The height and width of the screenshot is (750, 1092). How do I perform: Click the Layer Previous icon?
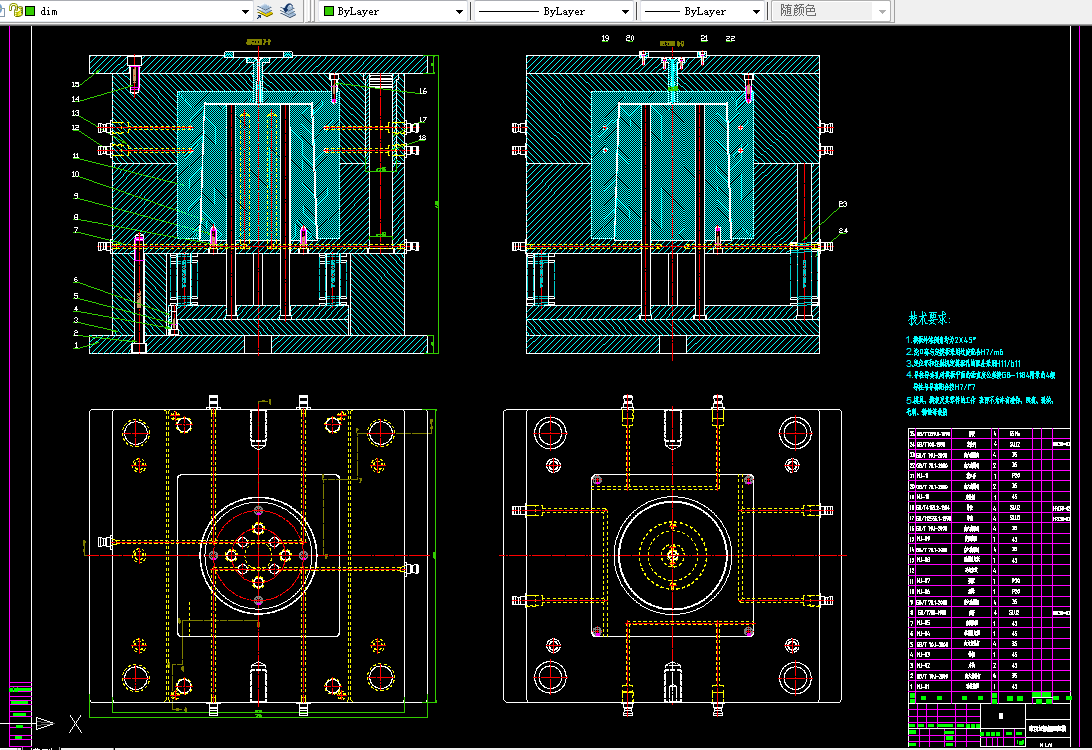(287, 11)
